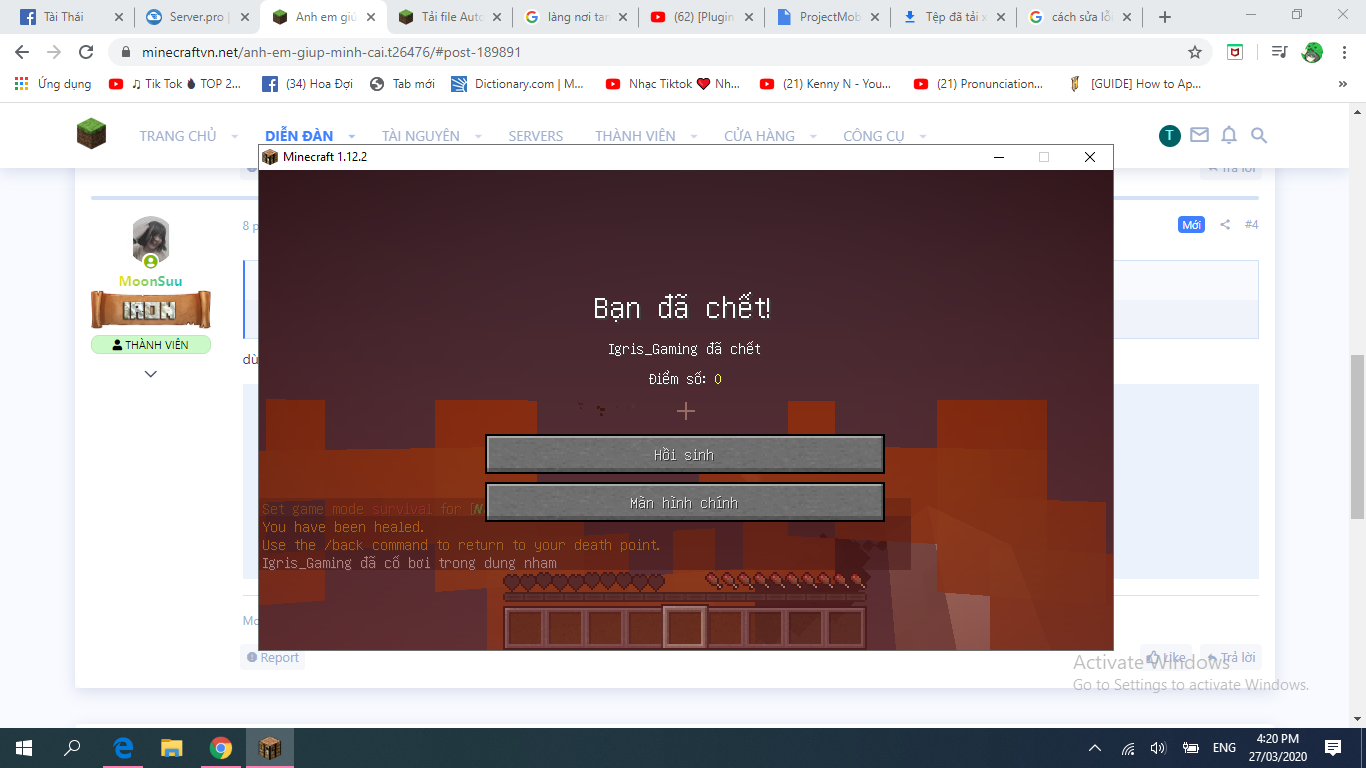The height and width of the screenshot is (768, 1366).
Task: Click the forum search magnifier icon
Action: click(x=1259, y=135)
